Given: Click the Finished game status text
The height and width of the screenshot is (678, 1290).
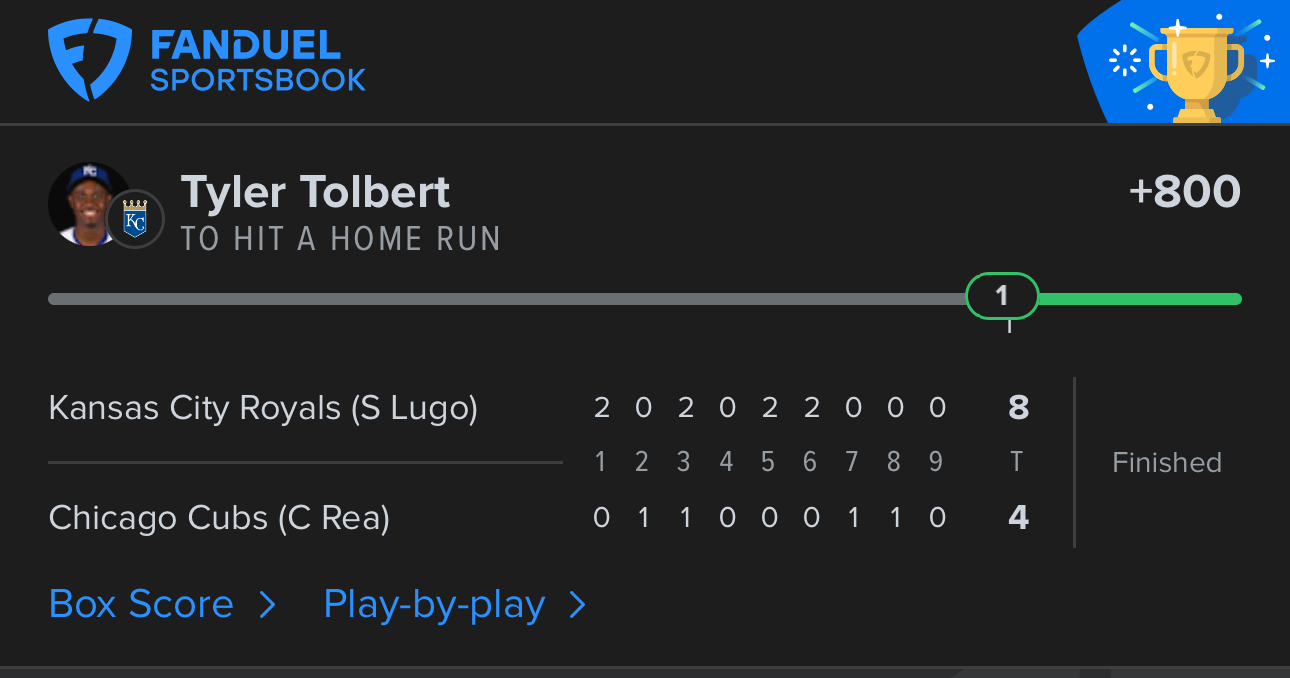Looking at the screenshot, I should pos(1167,462).
